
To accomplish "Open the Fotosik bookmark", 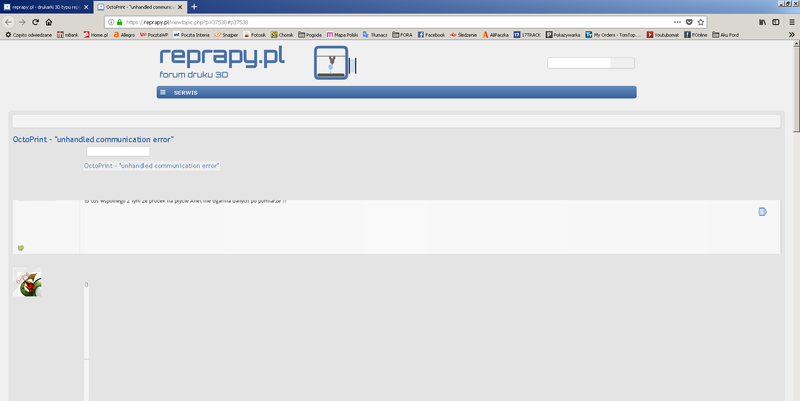I will 255,35.
